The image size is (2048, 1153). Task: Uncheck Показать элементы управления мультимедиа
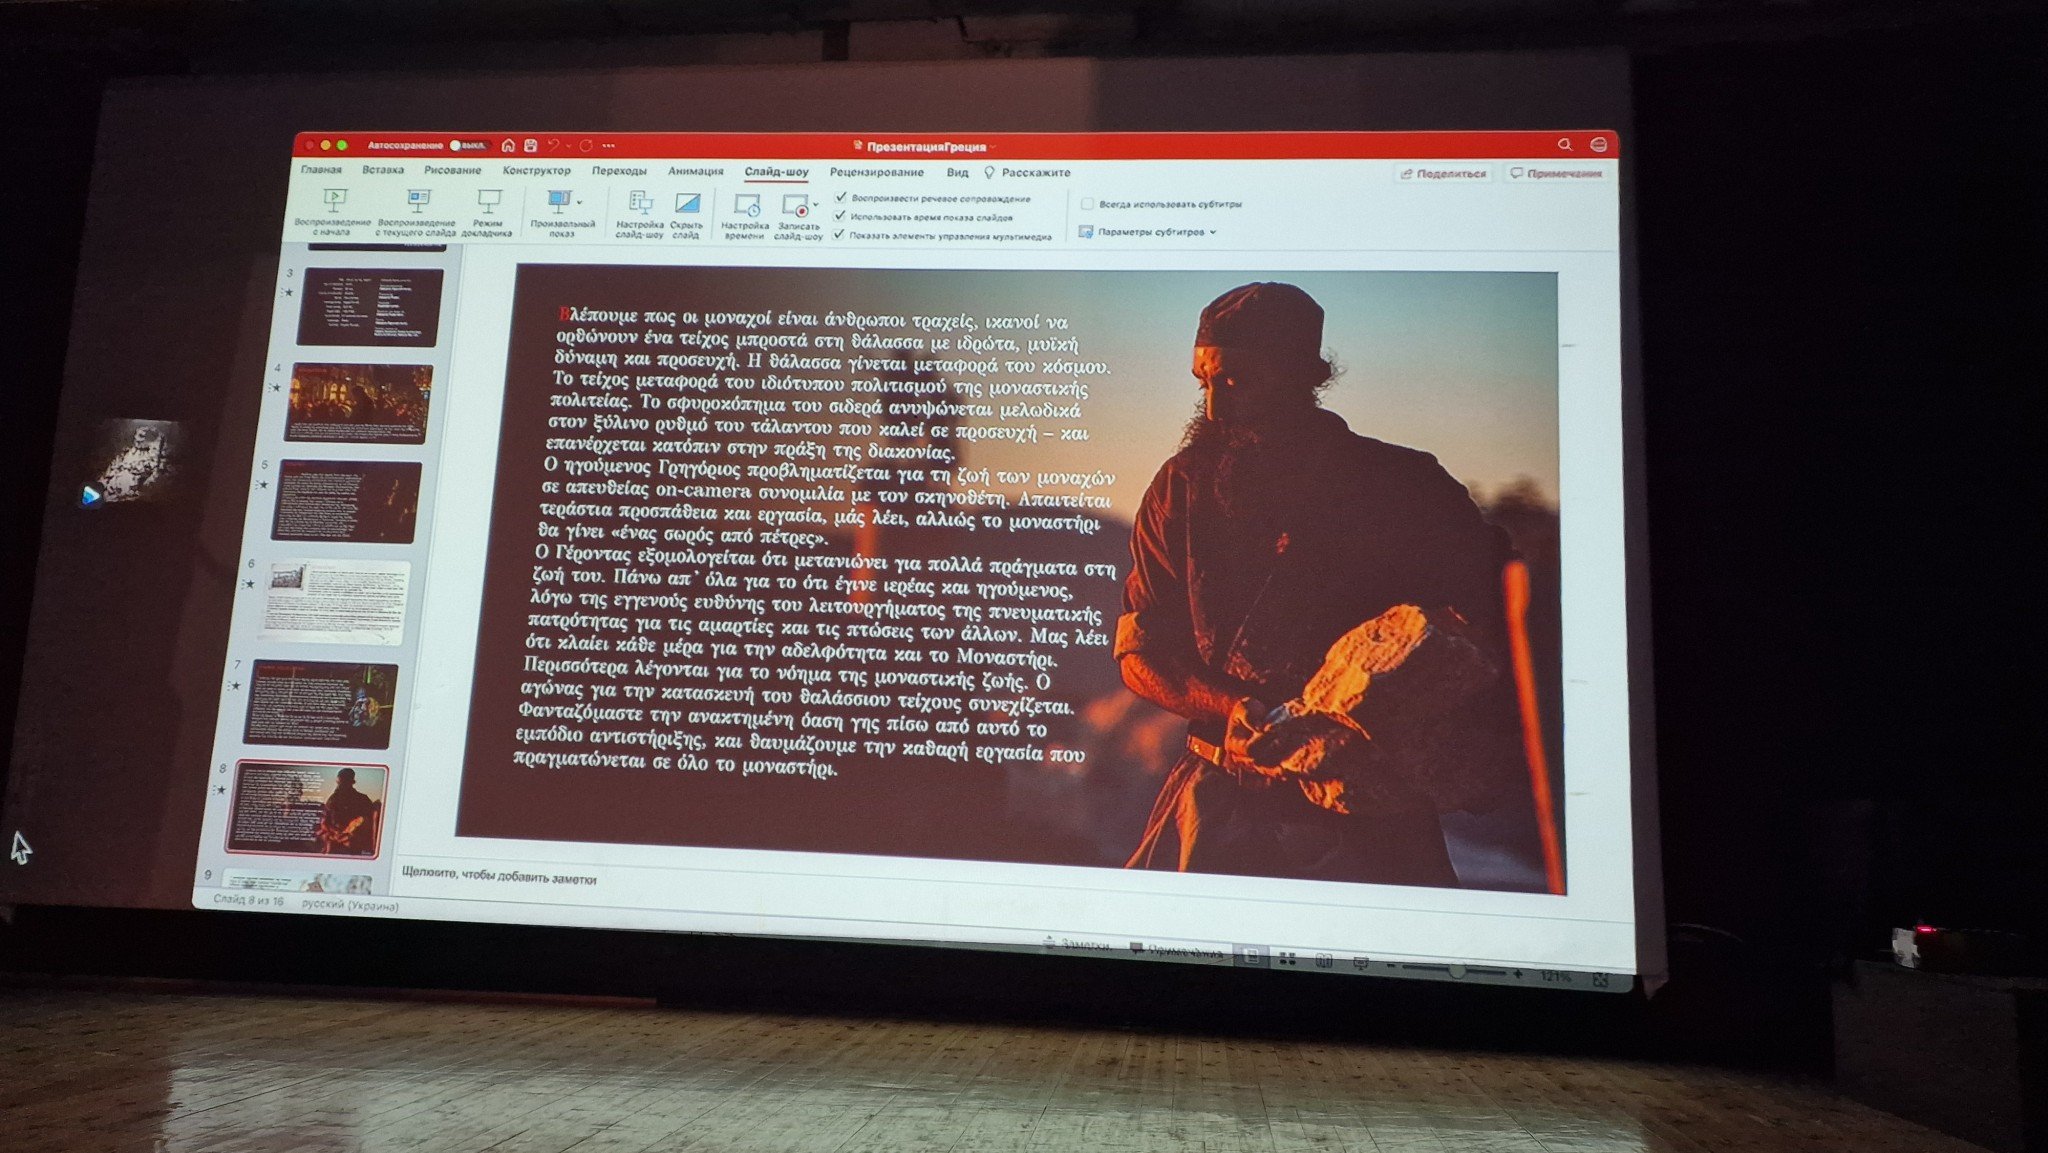pos(840,235)
